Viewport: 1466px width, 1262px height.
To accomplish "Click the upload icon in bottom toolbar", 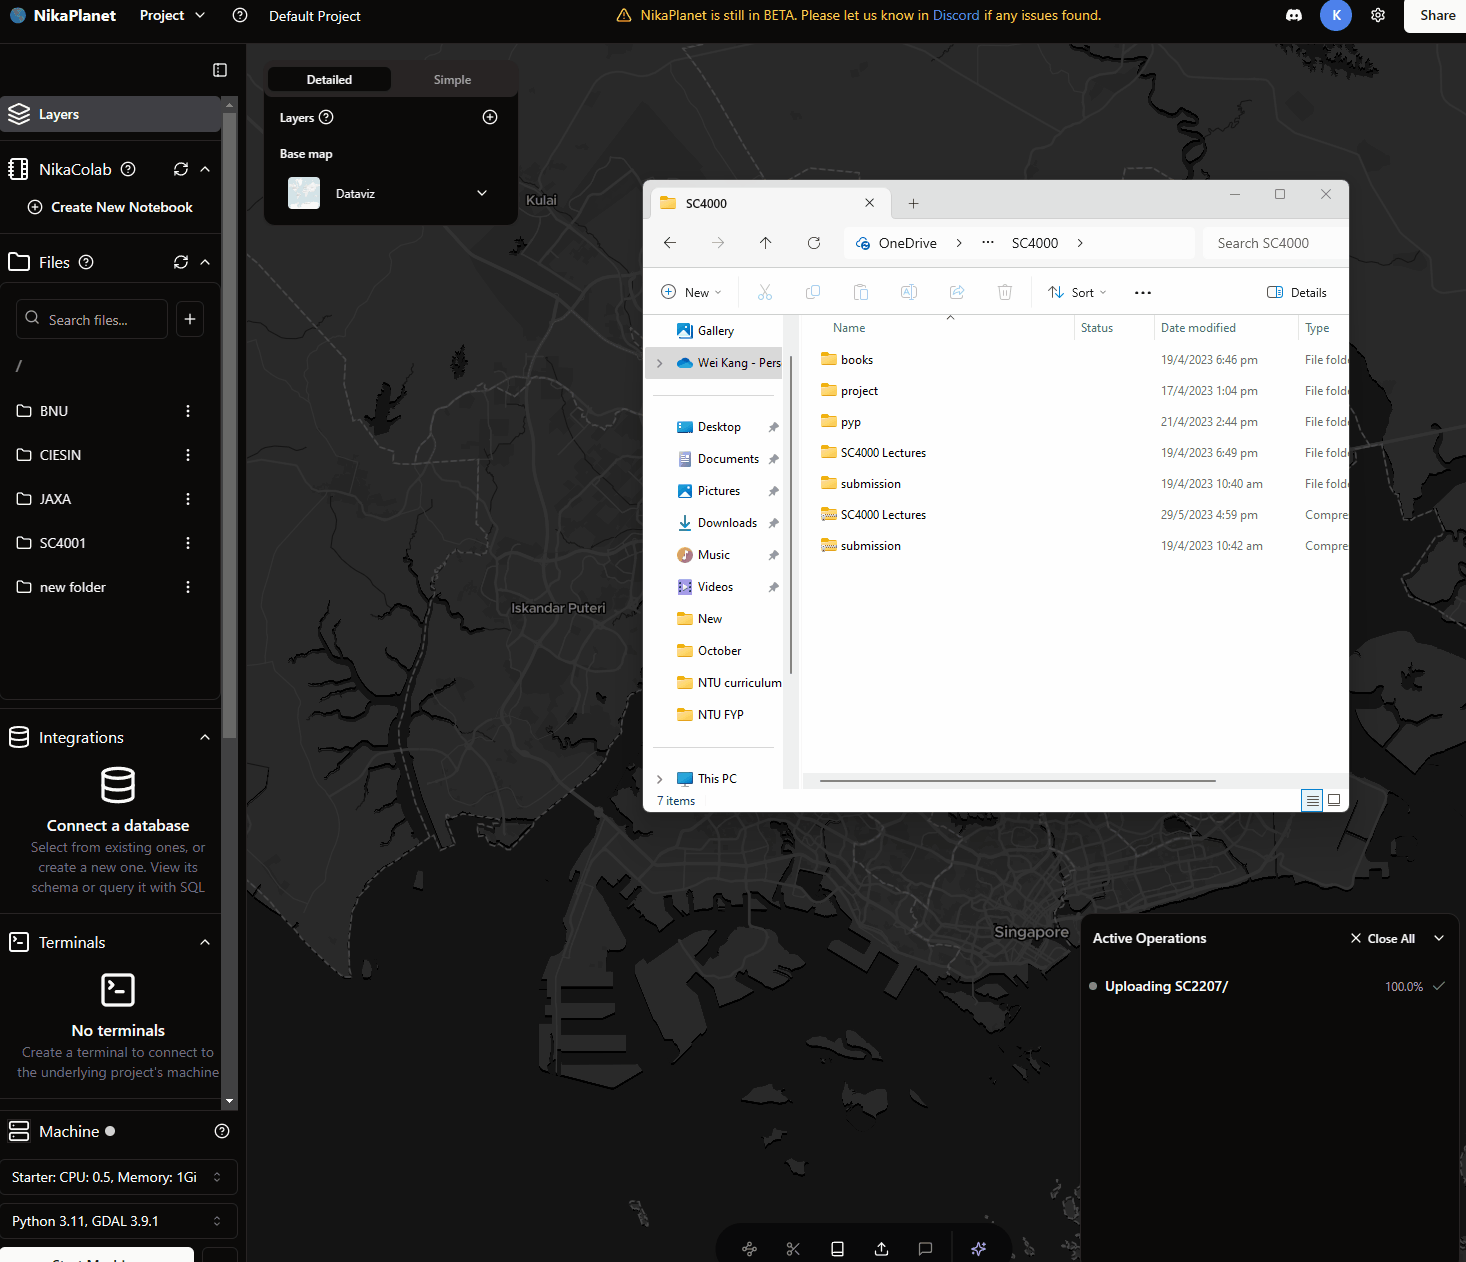I will coord(881,1248).
